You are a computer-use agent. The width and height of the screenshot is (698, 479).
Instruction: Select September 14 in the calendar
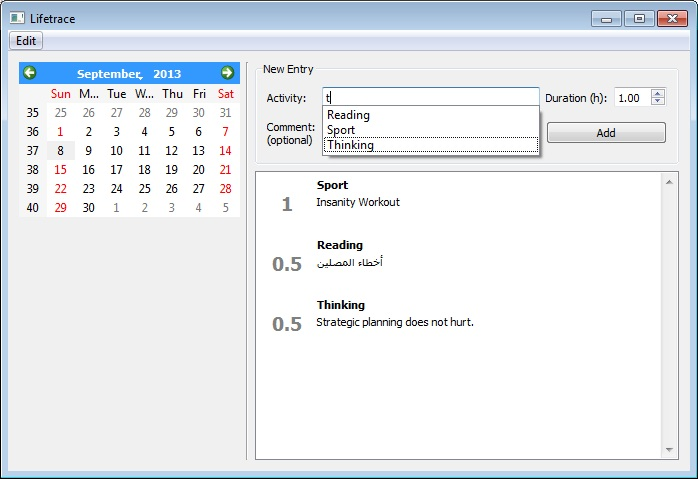pyautogui.click(x=225, y=150)
